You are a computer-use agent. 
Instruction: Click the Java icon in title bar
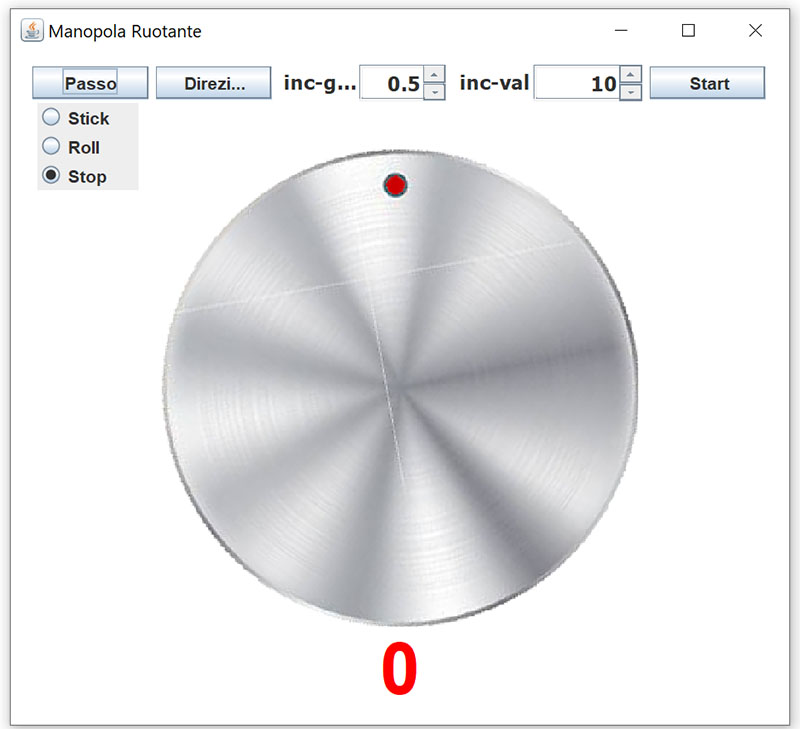[x=32, y=31]
